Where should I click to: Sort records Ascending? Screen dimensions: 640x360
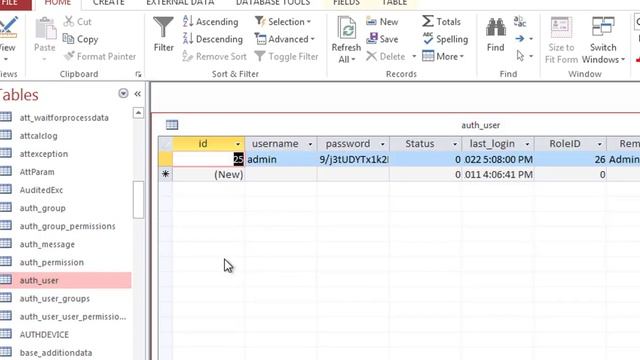pyautogui.click(x=211, y=22)
